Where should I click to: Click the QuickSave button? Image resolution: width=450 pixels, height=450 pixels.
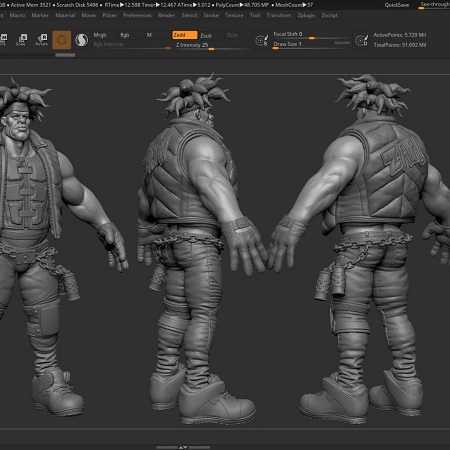pos(397,5)
